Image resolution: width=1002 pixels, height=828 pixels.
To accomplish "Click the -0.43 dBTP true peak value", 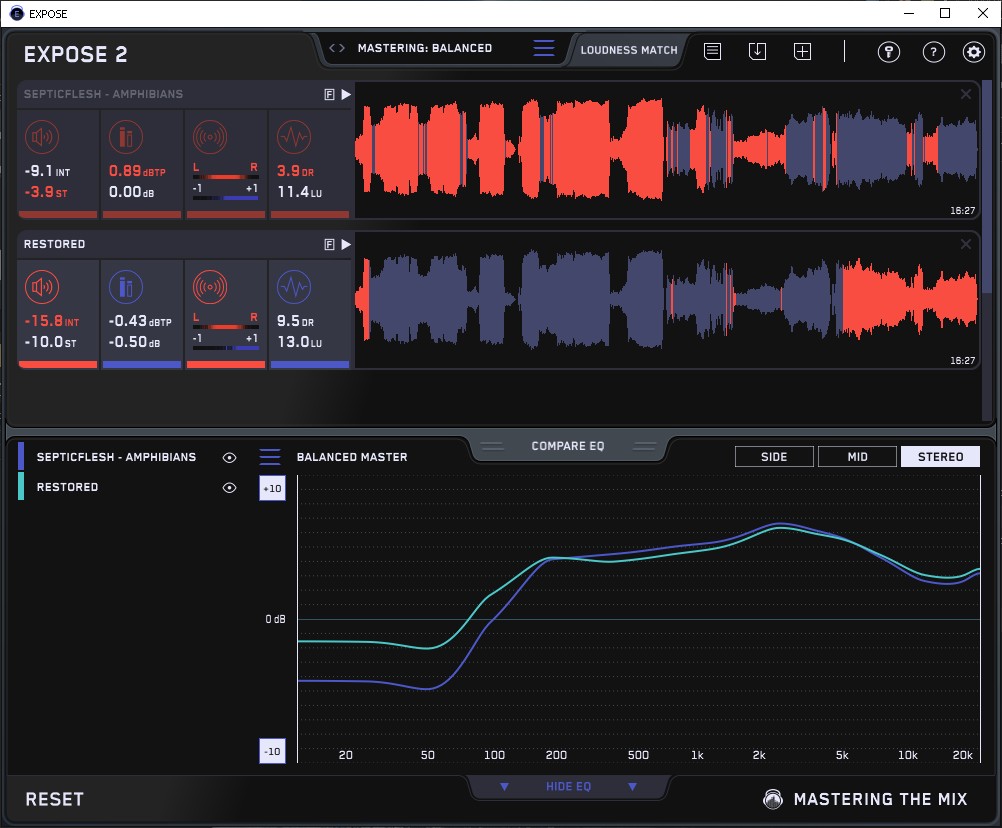I will click(140, 321).
